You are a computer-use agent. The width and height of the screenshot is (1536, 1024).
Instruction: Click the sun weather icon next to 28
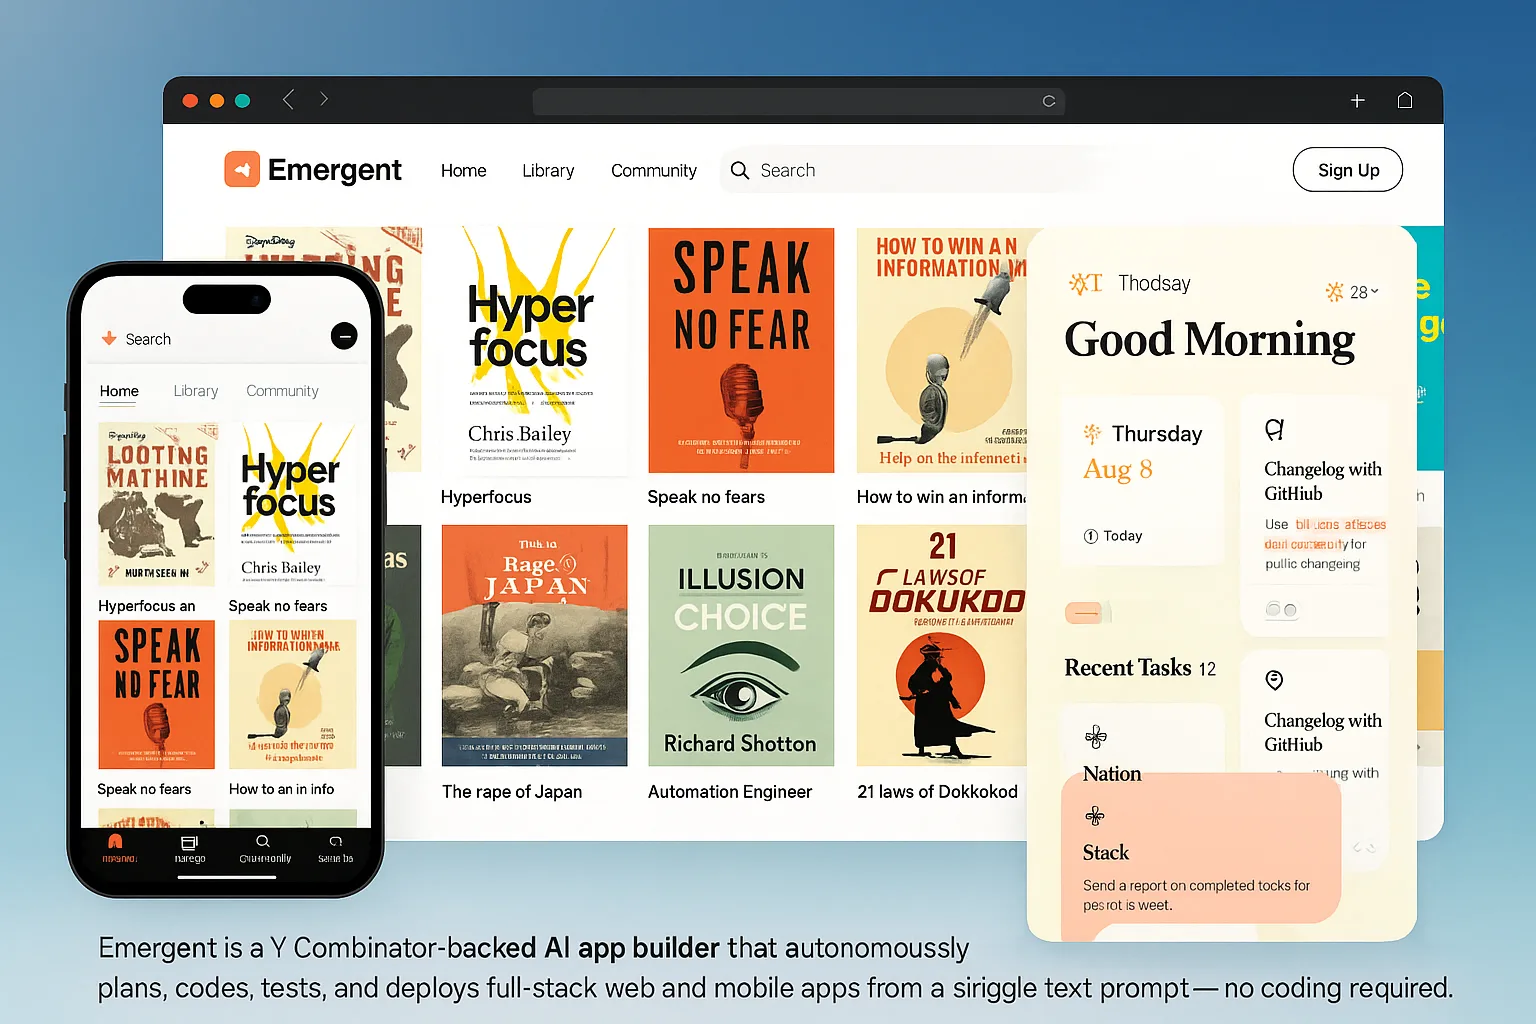coord(1334,292)
